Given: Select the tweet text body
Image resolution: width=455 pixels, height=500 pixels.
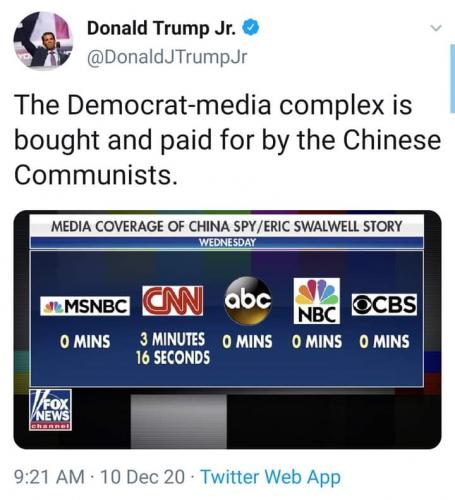Looking at the screenshot, I should click(227, 140).
